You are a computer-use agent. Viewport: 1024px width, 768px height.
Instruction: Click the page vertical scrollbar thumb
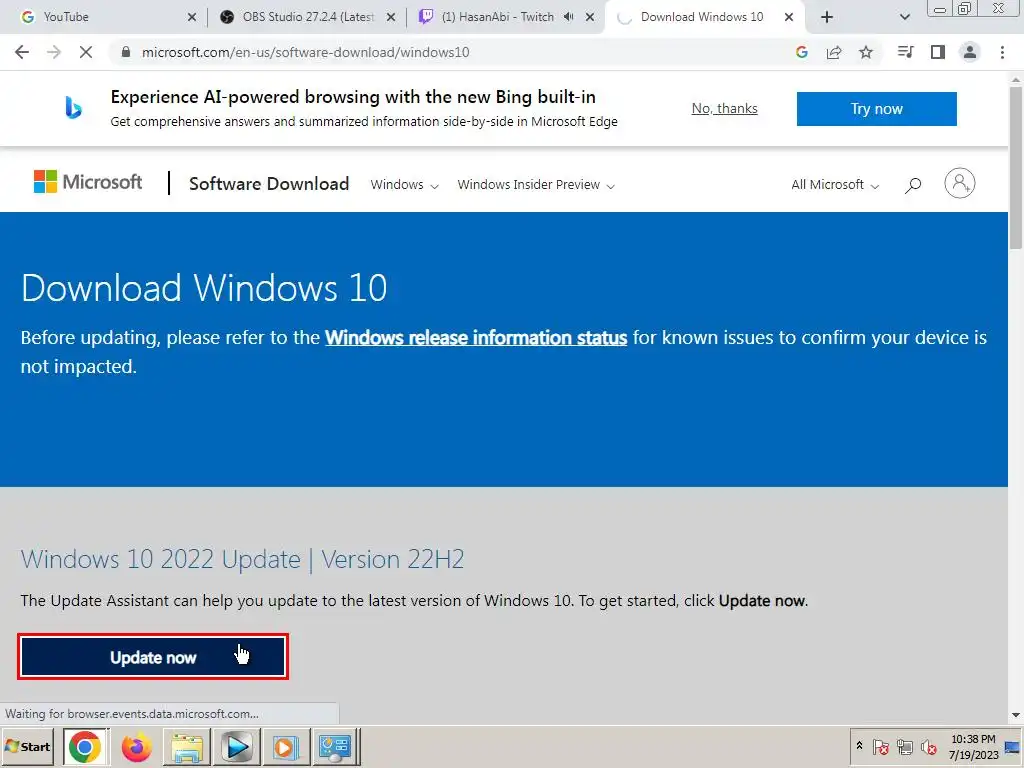tap(1016, 167)
